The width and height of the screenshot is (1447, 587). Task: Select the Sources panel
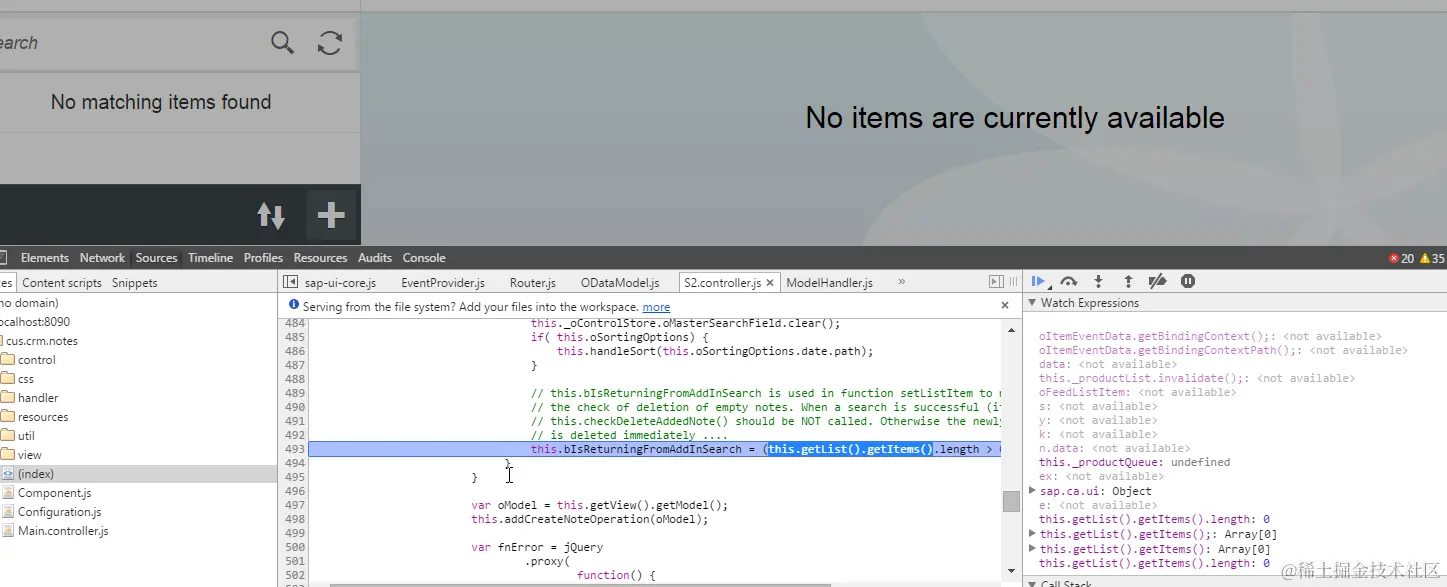coord(156,258)
